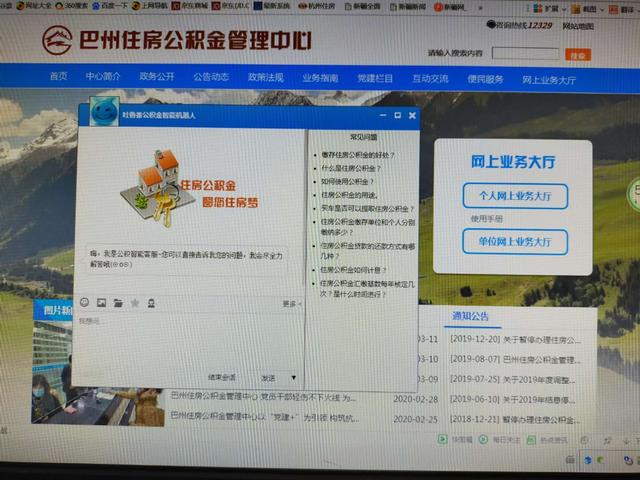The width and height of the screenshot is (640, 480).
Task: Open 截图 dropdown arrow
Action: click(602, 9)
